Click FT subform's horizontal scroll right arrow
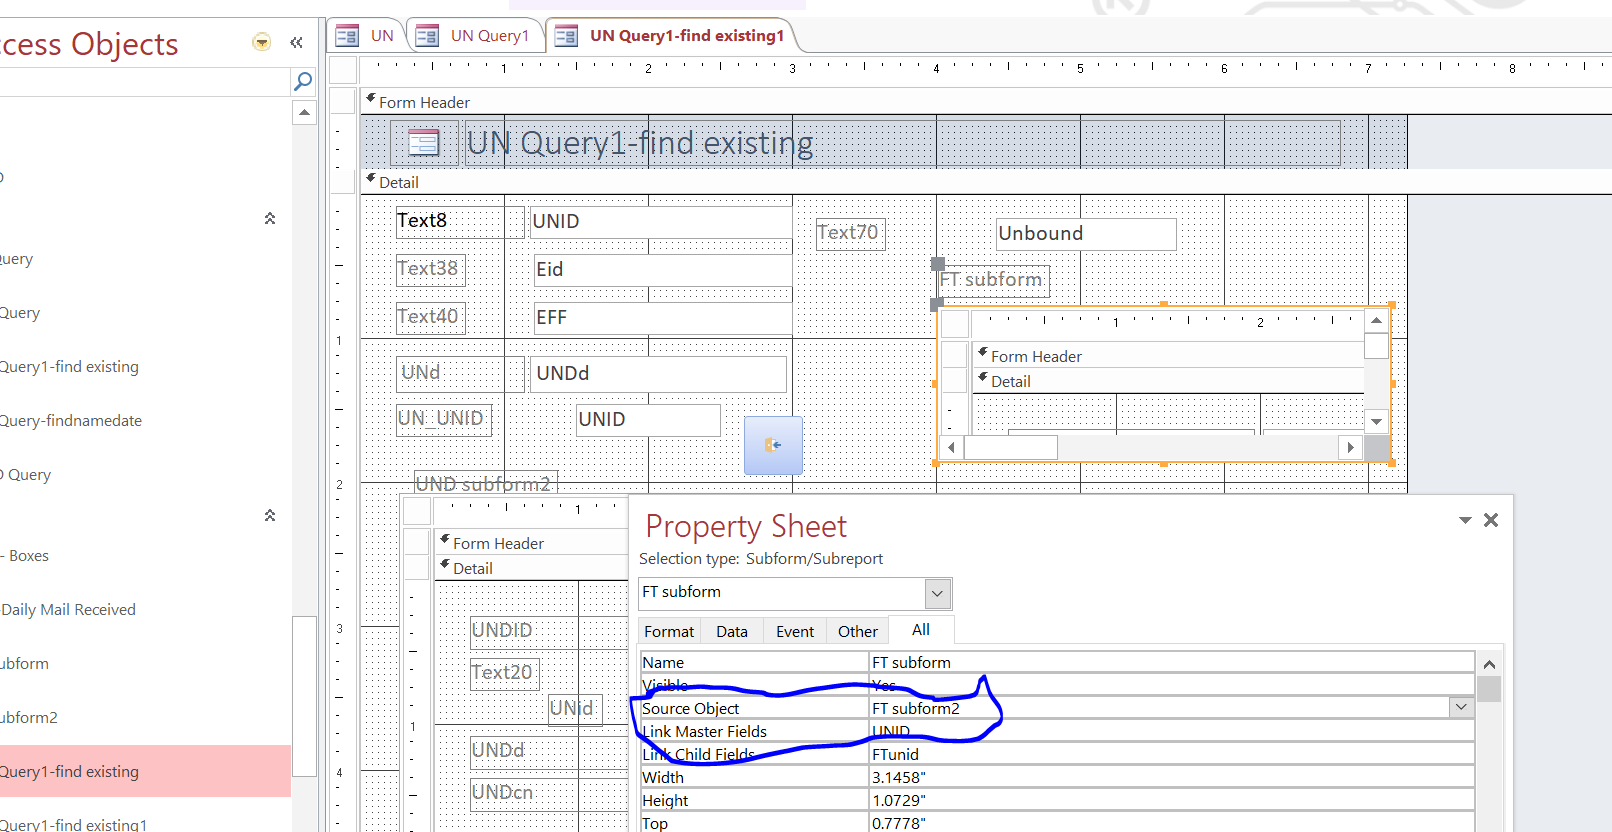Viewport: 1612px width, 832px height. [x=1351, y=447]
